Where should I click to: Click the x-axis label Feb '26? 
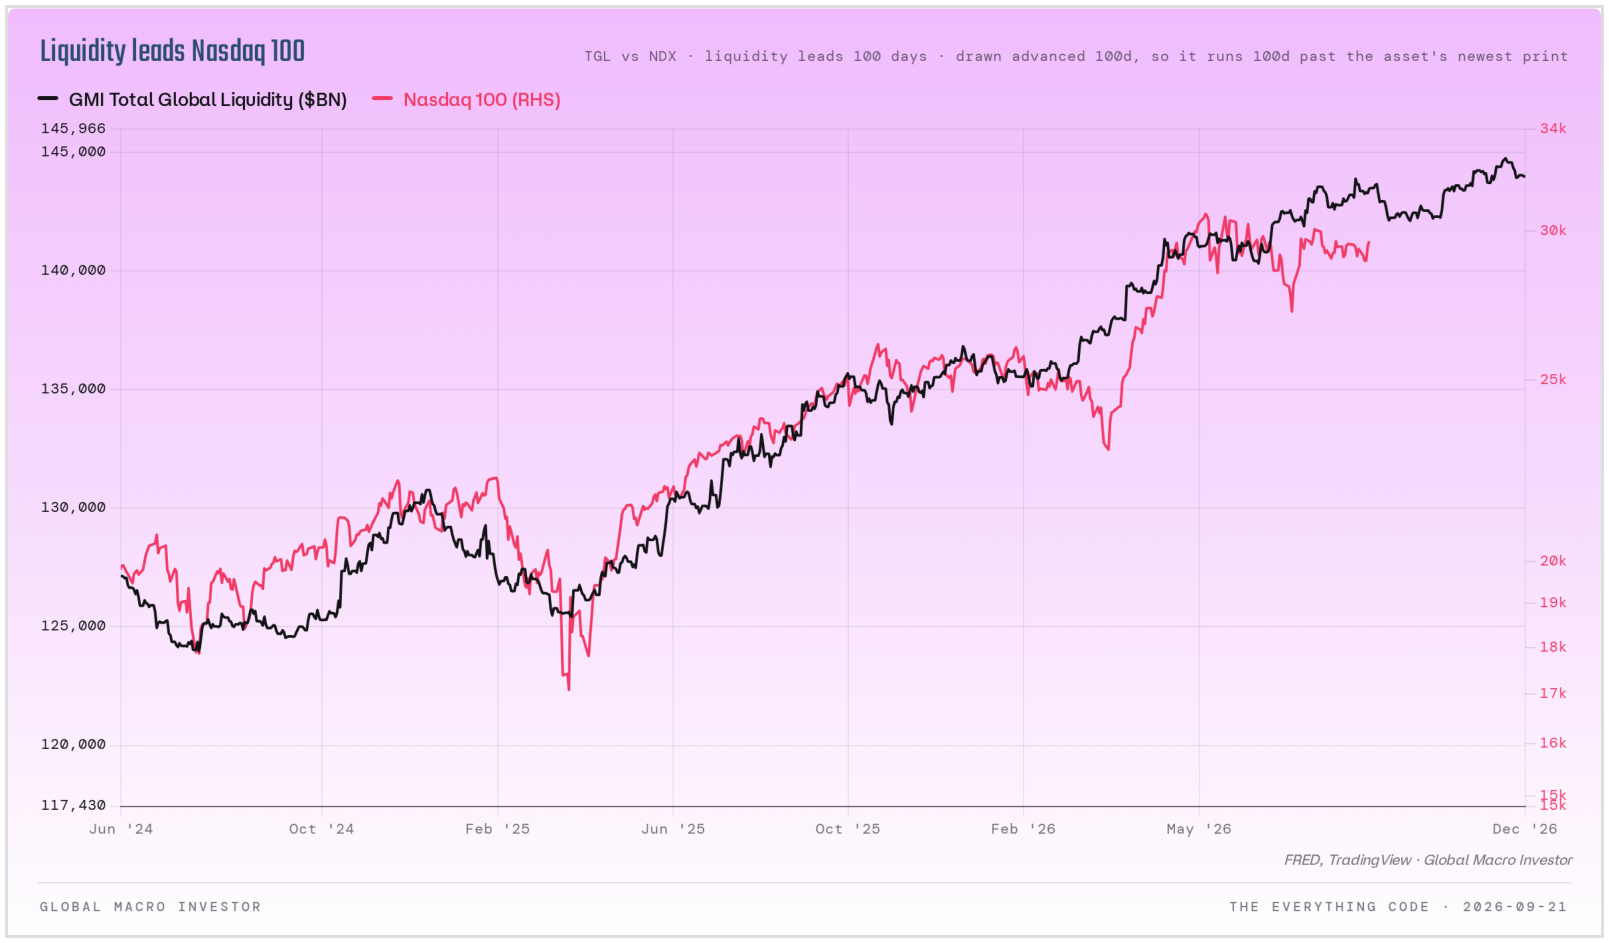click(x=1023, y=829)
